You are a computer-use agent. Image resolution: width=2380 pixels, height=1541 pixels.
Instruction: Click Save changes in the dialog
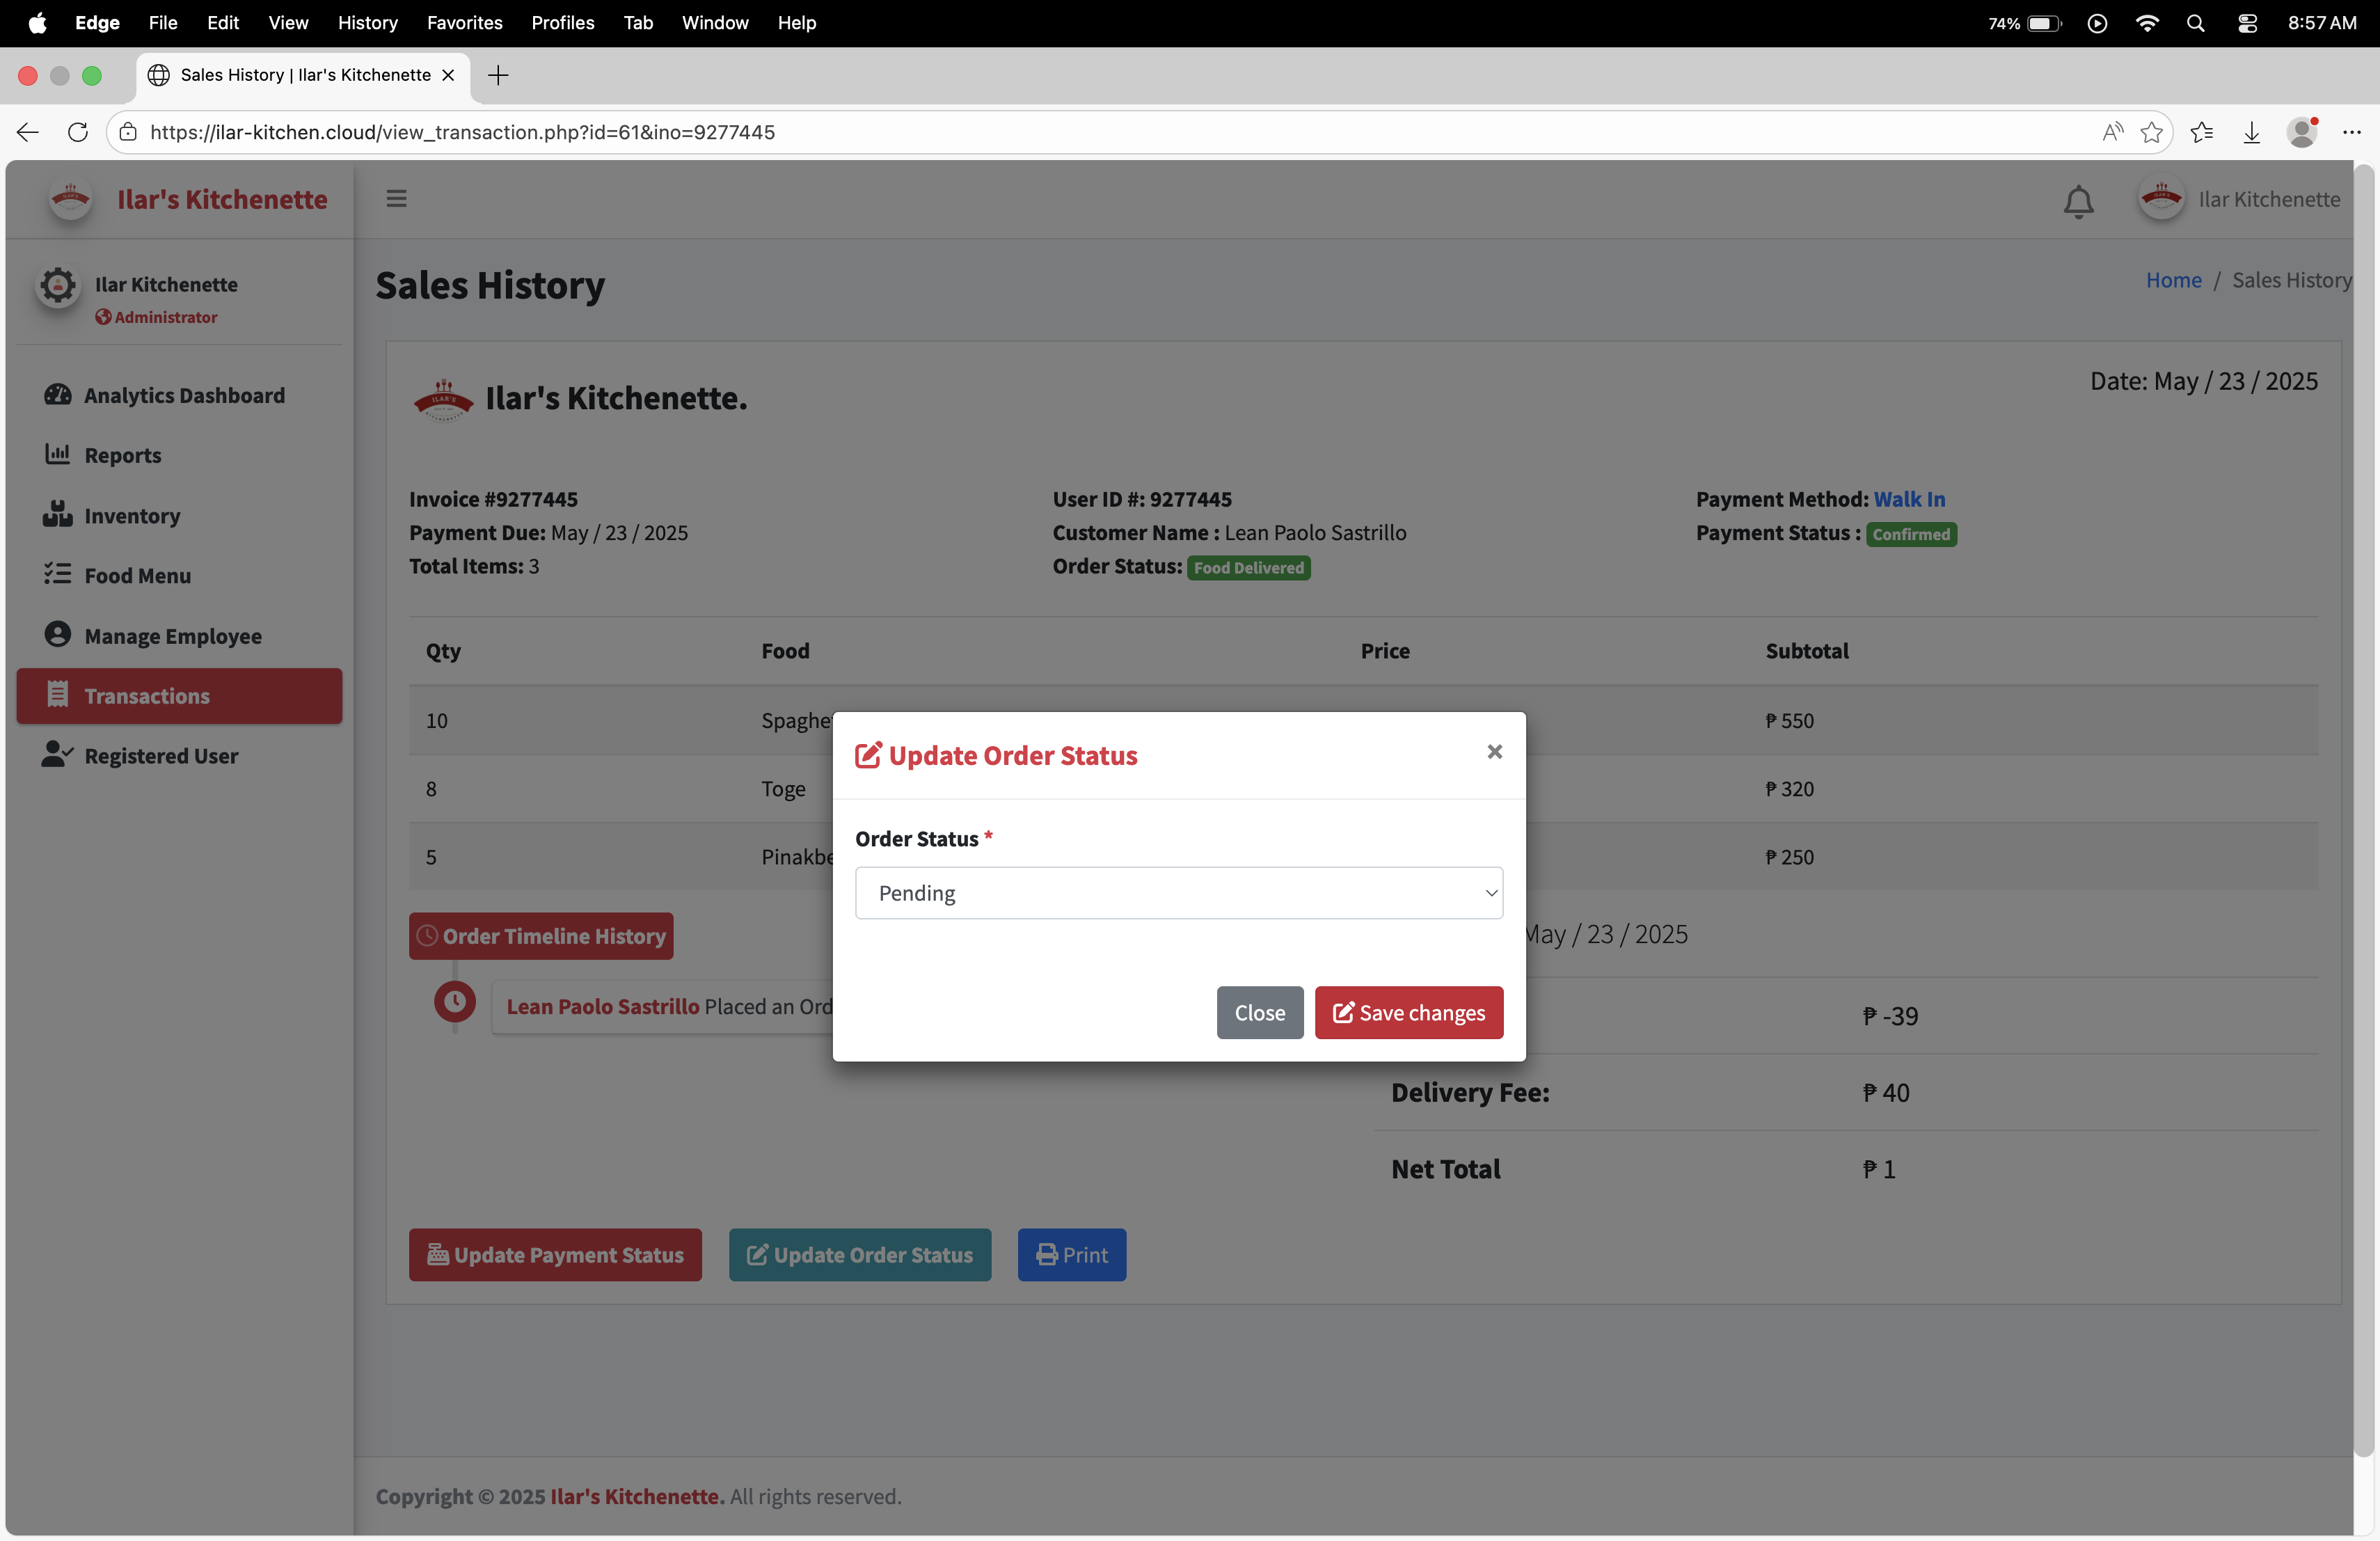click(1408, 1012)
